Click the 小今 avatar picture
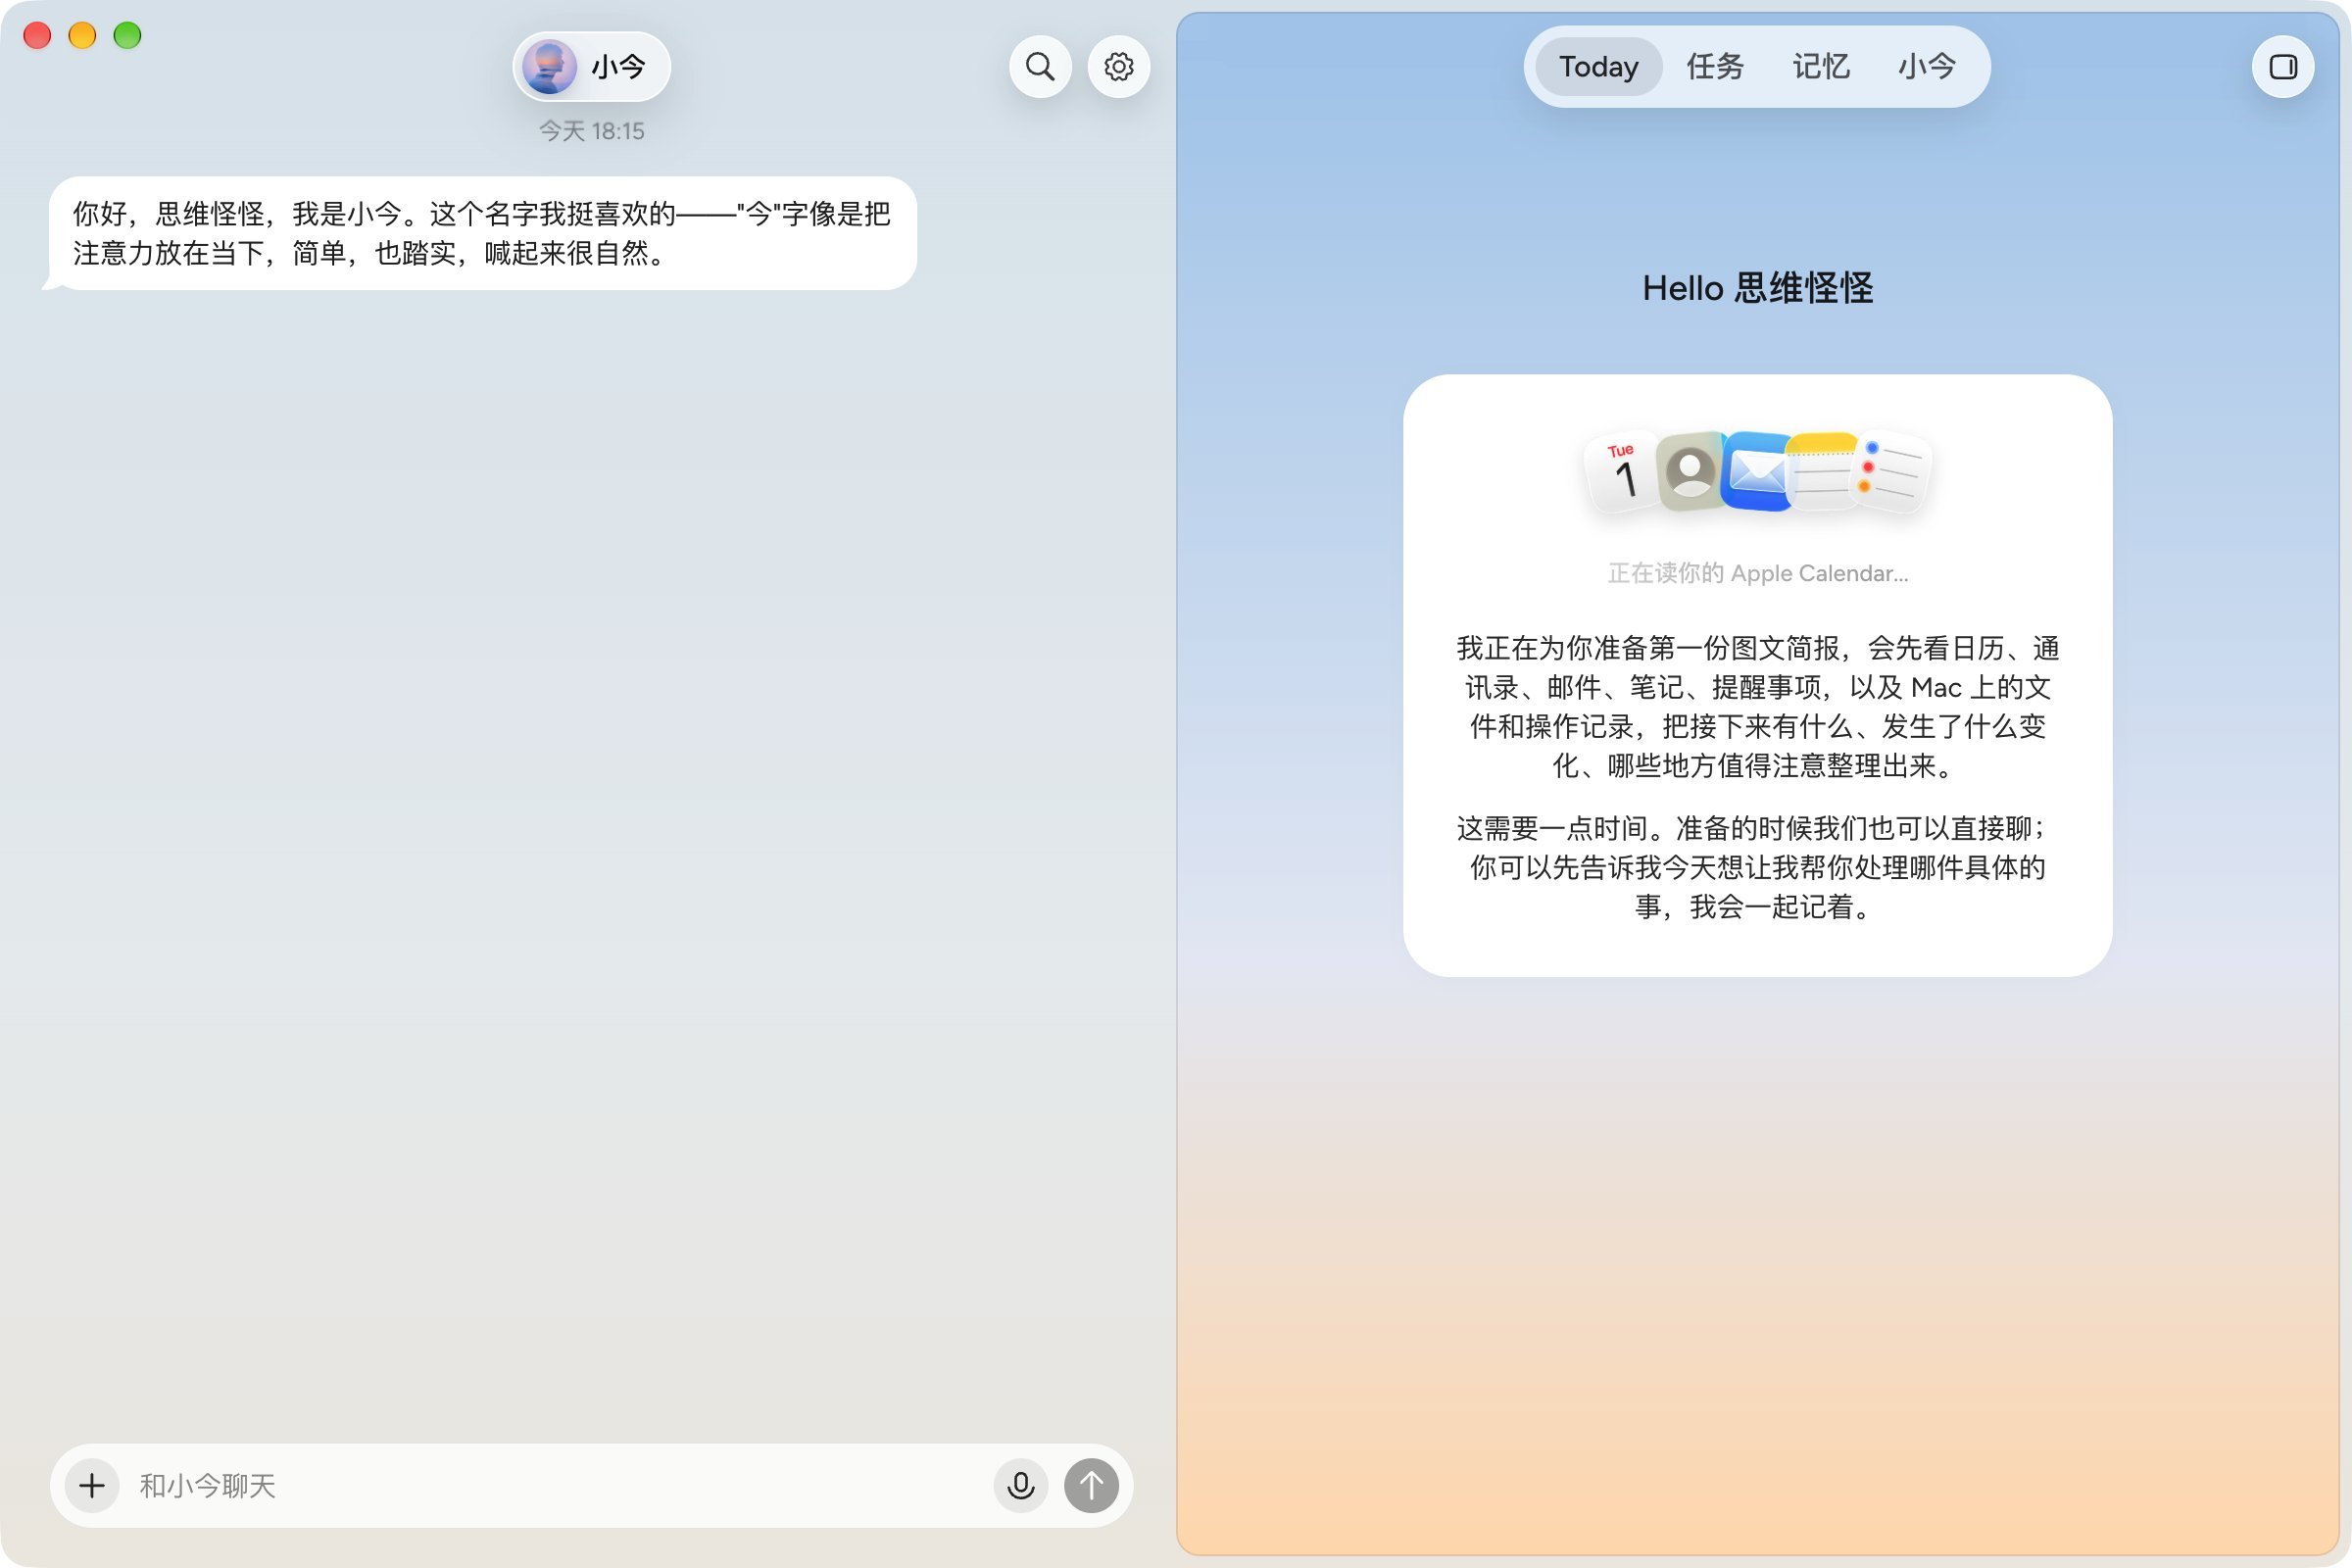This screenshot has width=2352, height=1568. click(x=549, y=67)
